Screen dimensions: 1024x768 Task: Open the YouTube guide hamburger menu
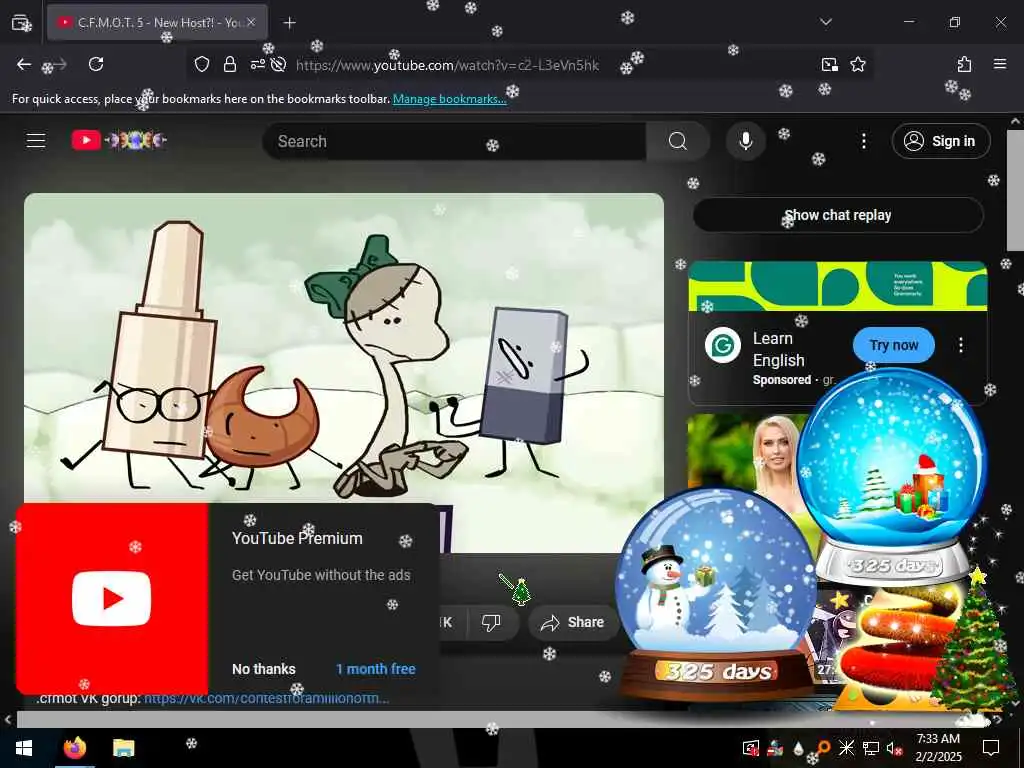[36, 140]
